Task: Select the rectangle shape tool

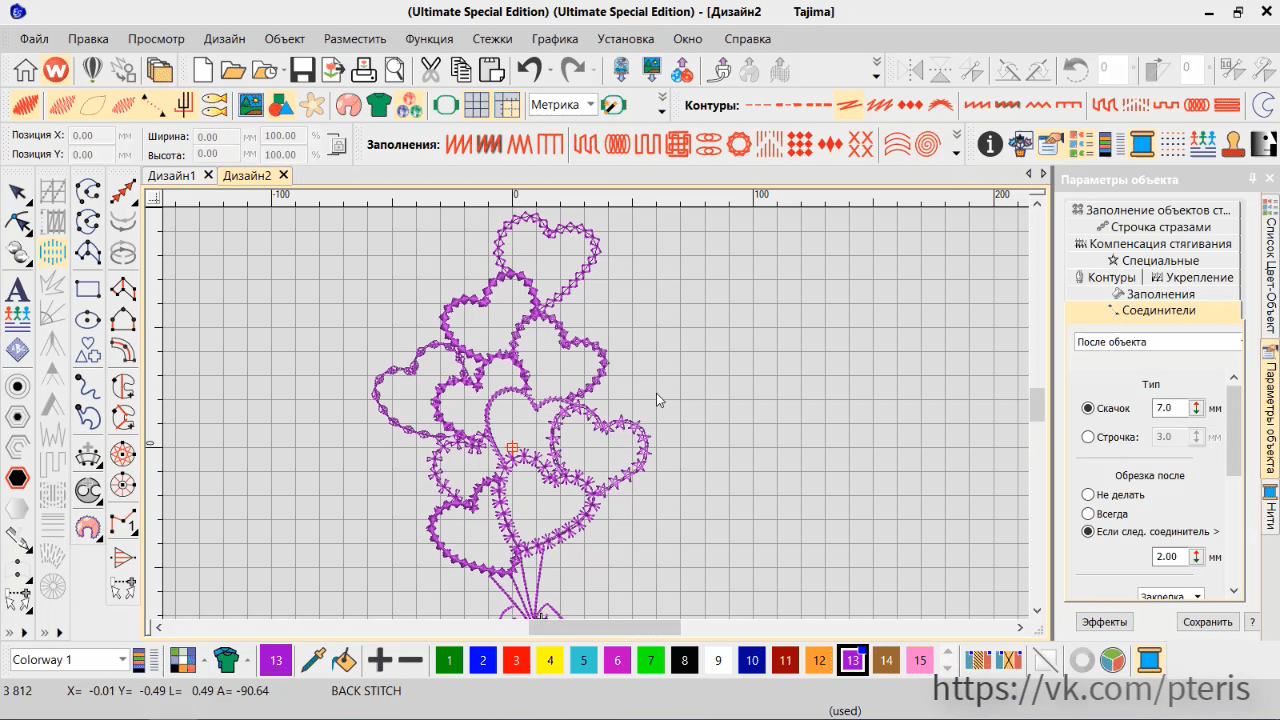Action: [88, 290]
